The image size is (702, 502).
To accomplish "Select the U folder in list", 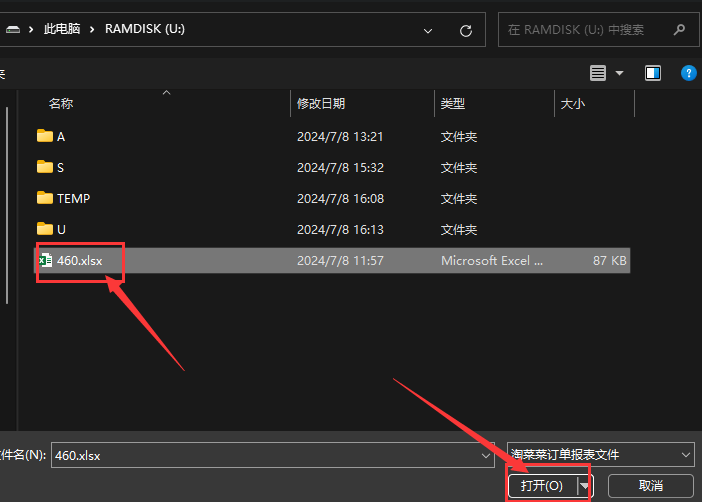I will (61, 229).
